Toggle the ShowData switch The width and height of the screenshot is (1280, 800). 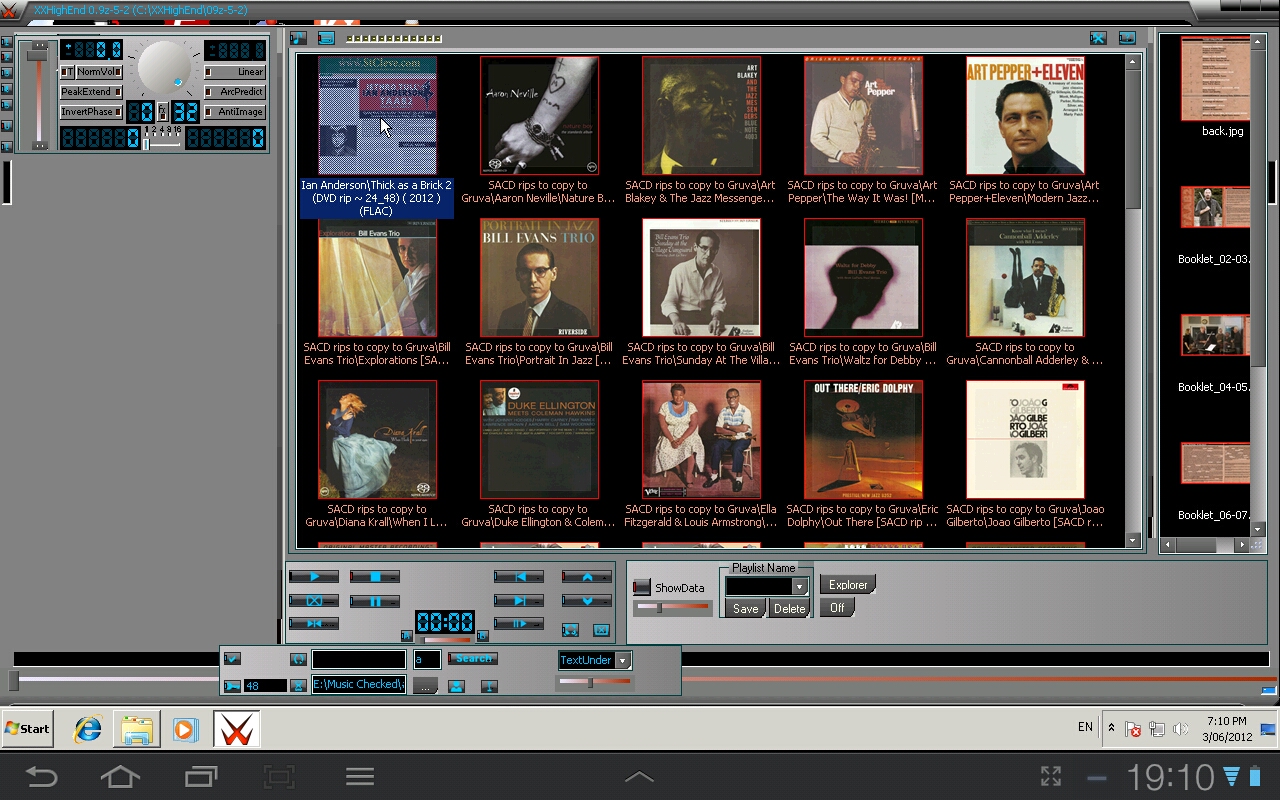[642, 587]
